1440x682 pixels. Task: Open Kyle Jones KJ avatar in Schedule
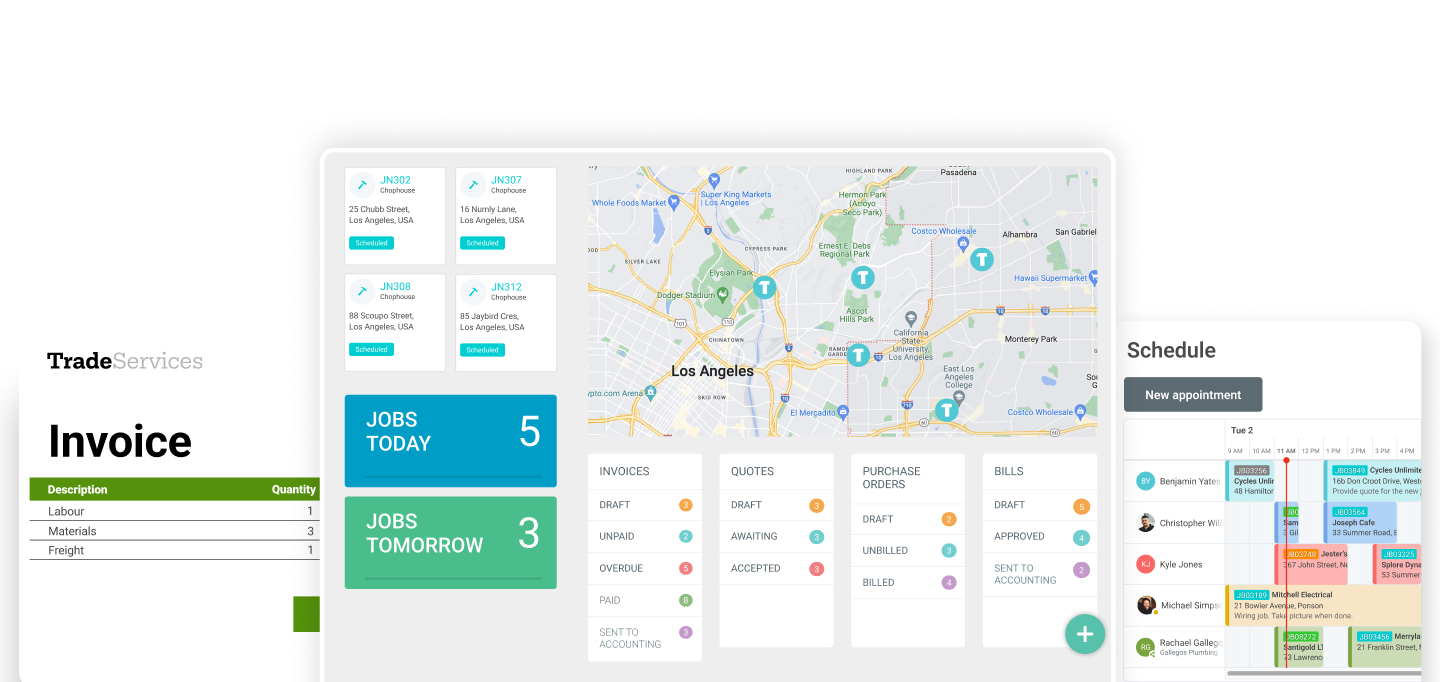click(x=1145, y=564)
